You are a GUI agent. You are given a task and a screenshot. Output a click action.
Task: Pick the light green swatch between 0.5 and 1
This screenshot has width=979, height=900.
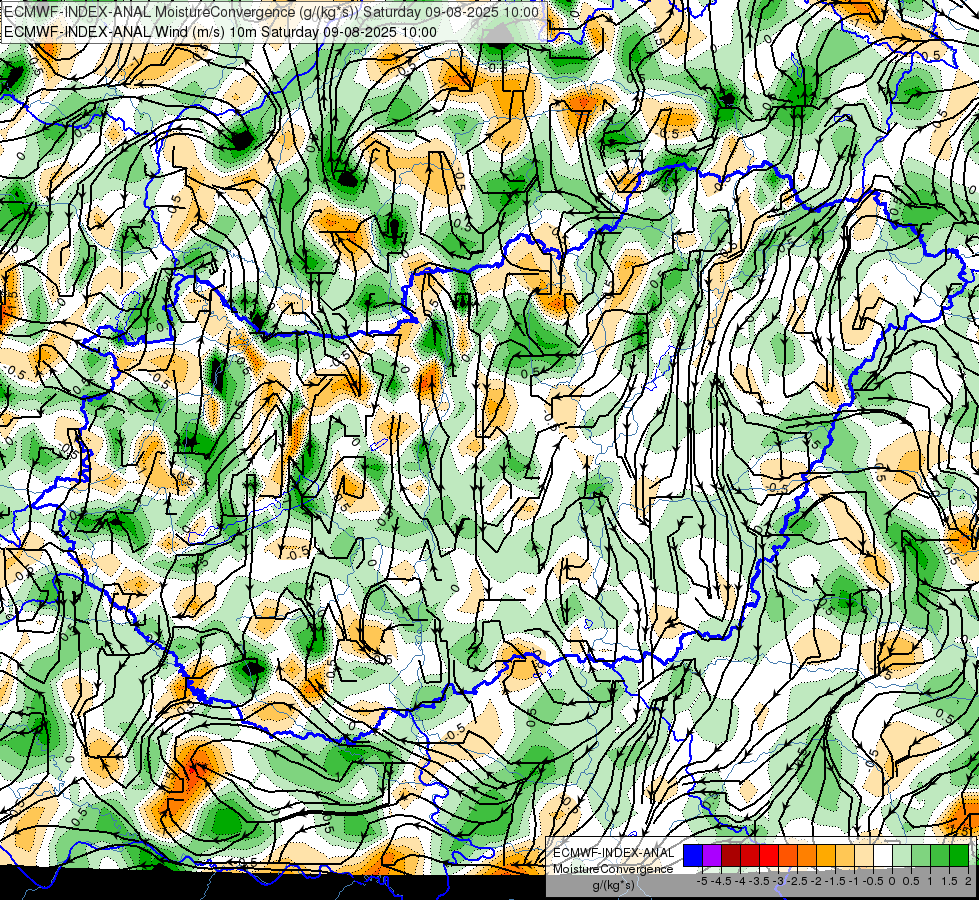pyautogui.click(x=921, y=856)
